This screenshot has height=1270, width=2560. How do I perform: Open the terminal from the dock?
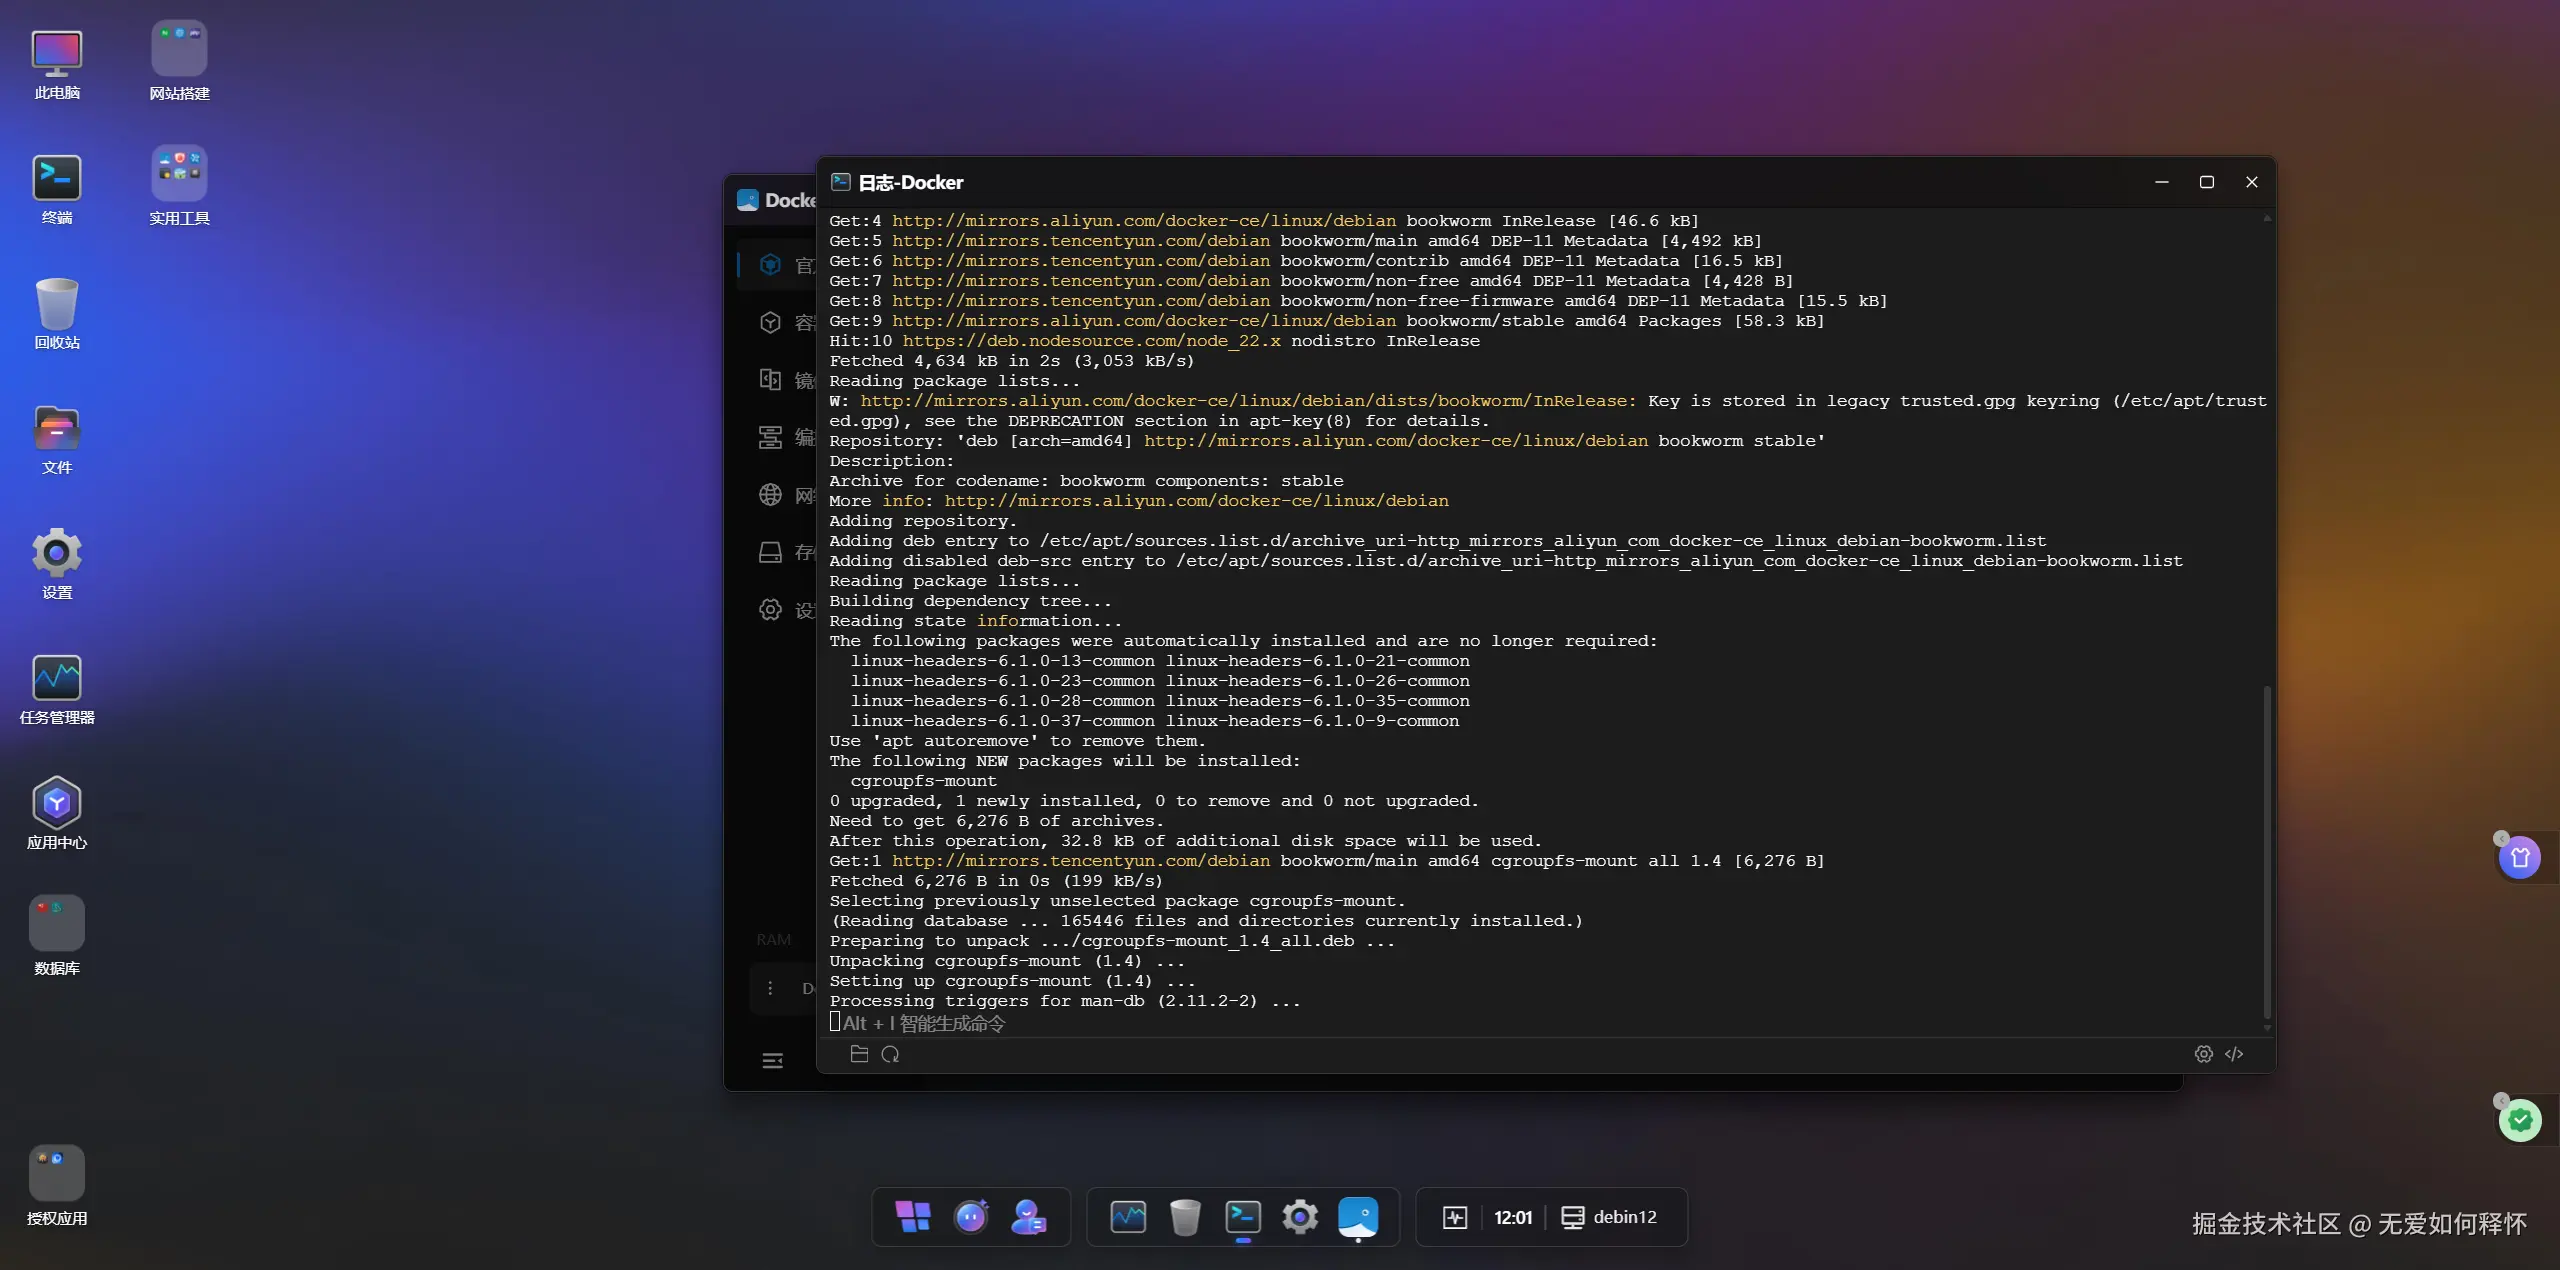click(1243, 1217)
